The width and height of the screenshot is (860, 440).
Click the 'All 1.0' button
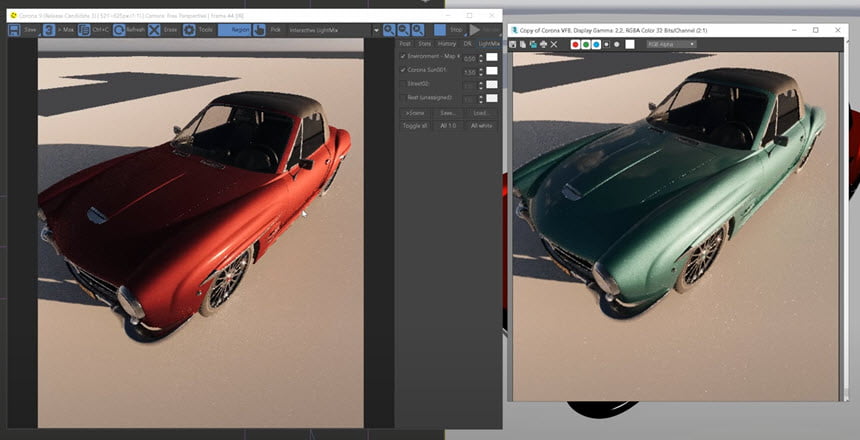[449, 126]
